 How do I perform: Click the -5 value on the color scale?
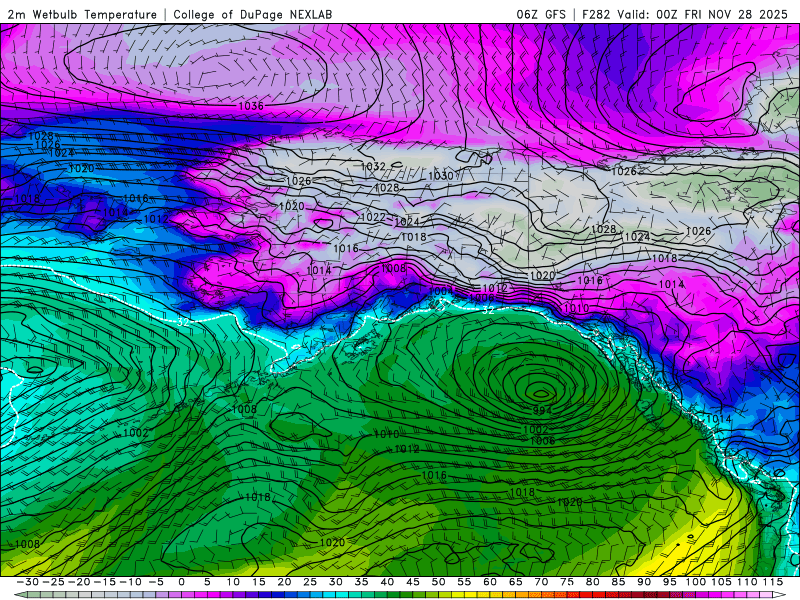tap(156, 582)
